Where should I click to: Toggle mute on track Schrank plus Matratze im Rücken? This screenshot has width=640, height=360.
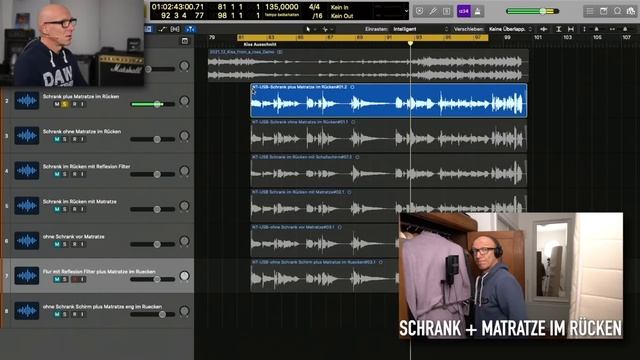[x=57, y=104]
